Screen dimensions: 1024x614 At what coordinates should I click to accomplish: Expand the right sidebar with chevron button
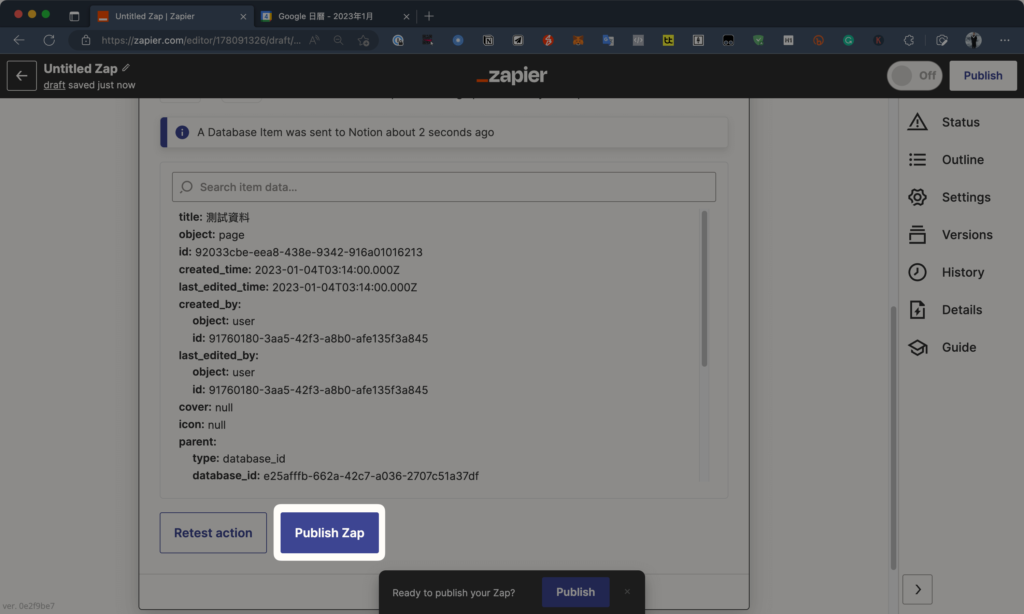[x=918, y=590]
